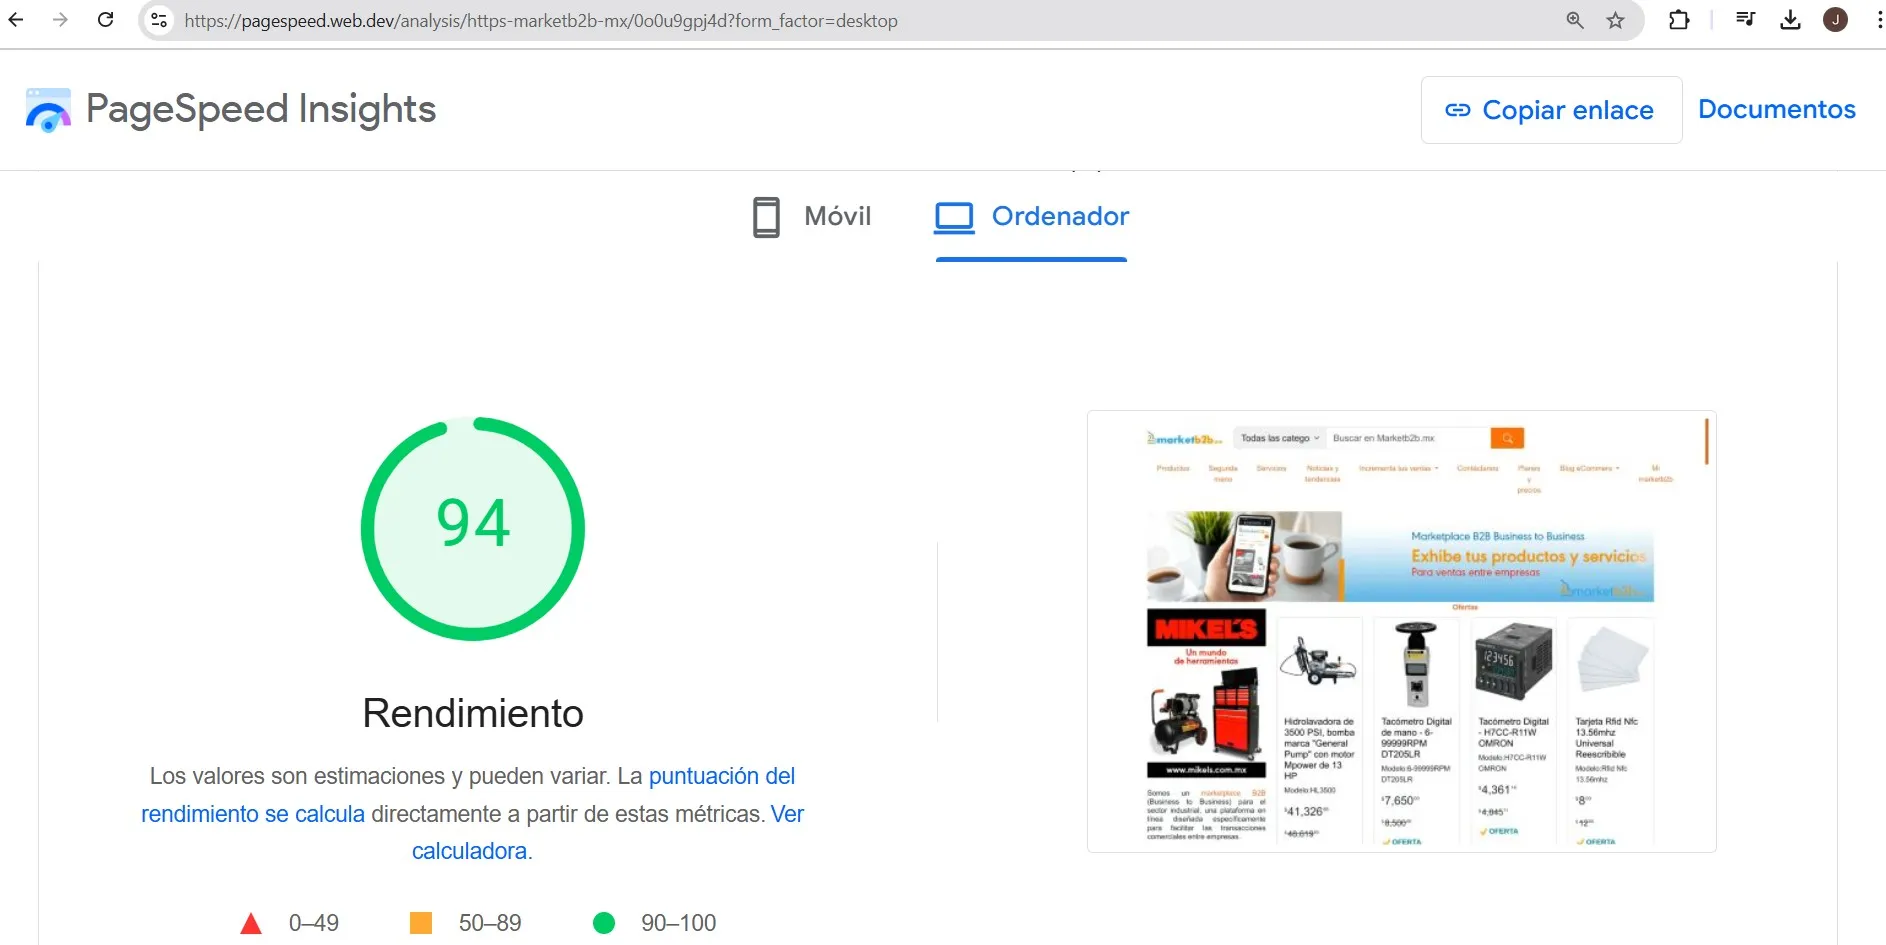
Task: Click the green 90–100 legend dot
Action: point(604,923)
